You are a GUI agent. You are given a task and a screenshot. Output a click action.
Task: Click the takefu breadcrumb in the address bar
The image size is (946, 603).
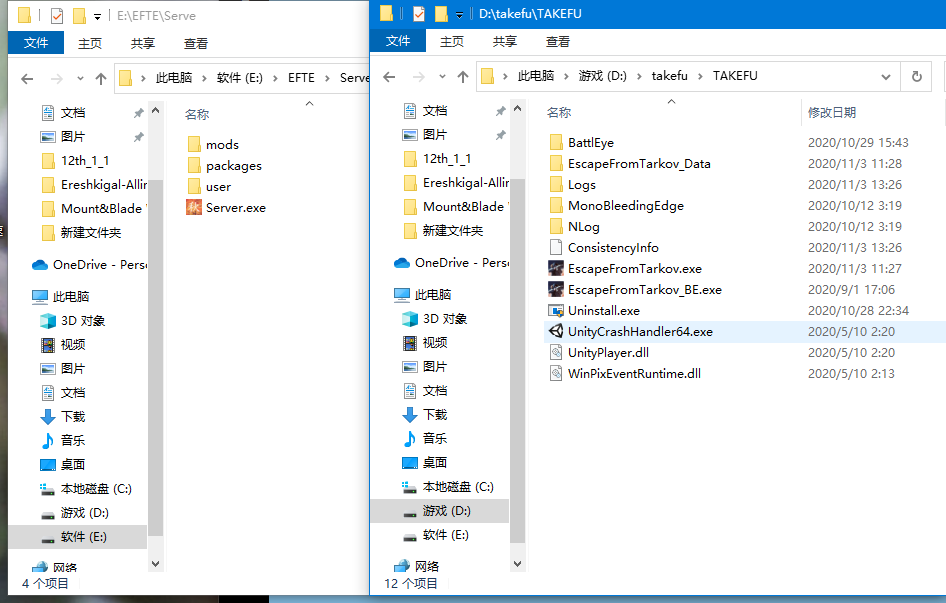[669, 76]
